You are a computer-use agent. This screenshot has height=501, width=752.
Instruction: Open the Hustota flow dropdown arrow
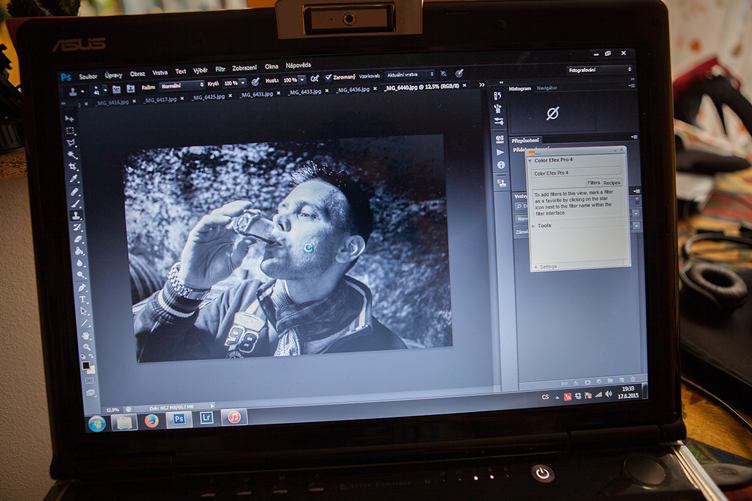302,79
